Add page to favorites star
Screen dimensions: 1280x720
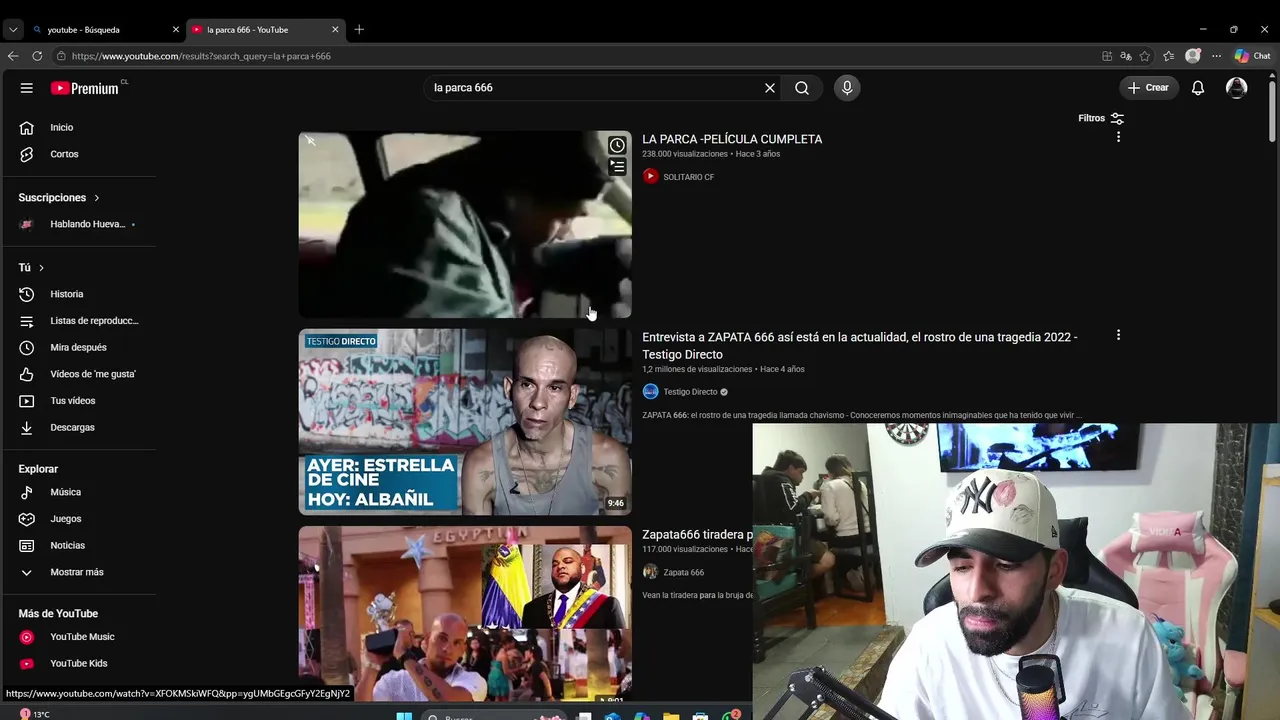(1145, 56)
